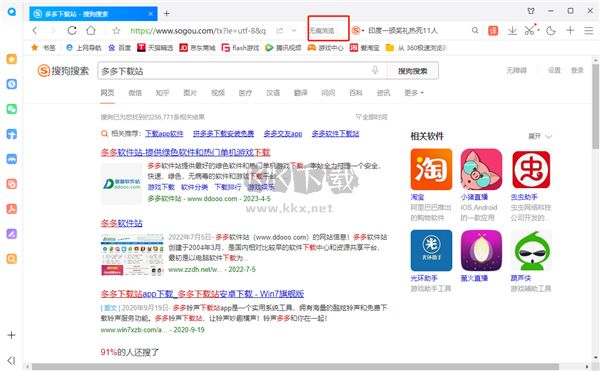Switch to the 百科 search tab

[355, 93]
